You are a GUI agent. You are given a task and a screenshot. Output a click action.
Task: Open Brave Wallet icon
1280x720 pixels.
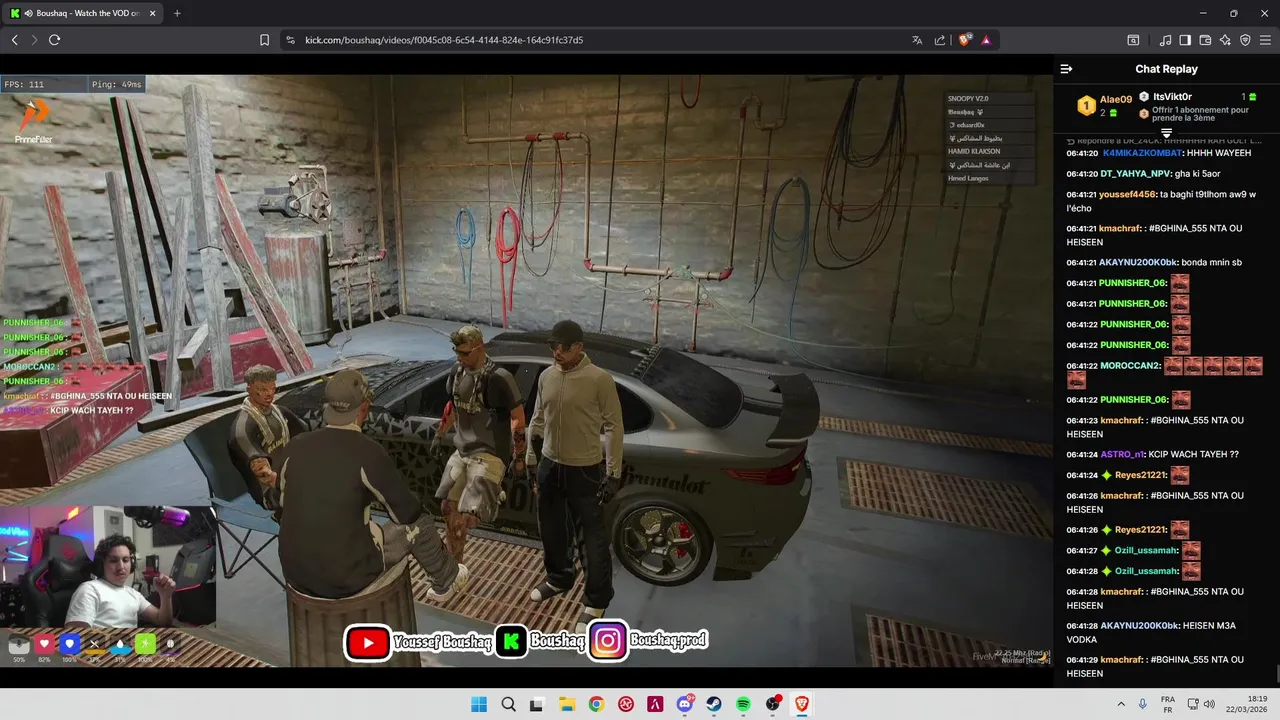[x=1205, y=40]
